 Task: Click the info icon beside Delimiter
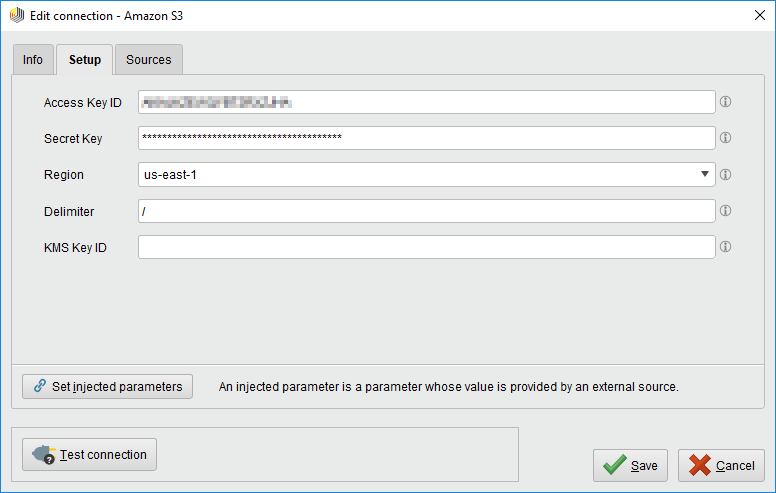click(727, 211)
